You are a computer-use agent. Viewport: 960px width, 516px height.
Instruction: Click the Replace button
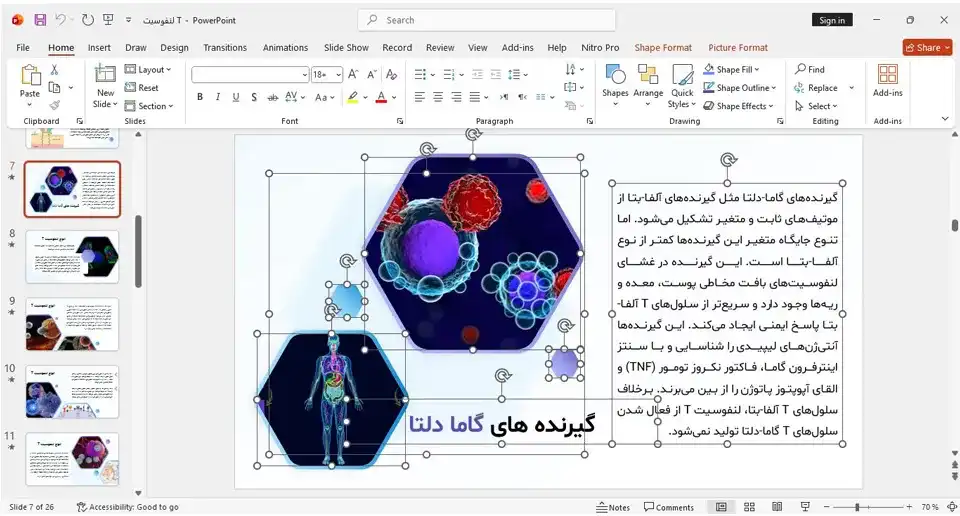816,88
